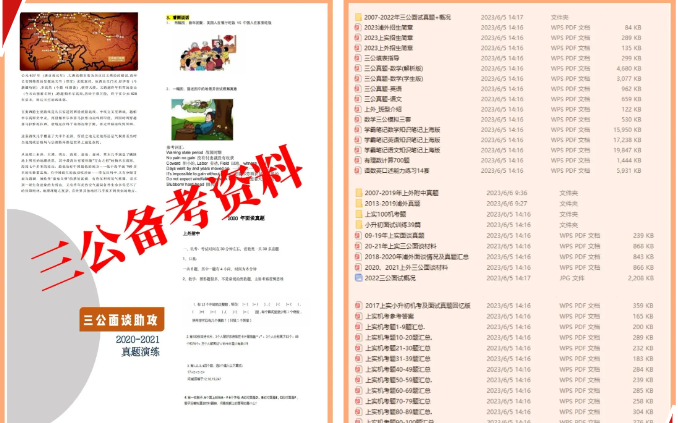Click the PDF icon beside 2023上实招生简章

(358, 38)
